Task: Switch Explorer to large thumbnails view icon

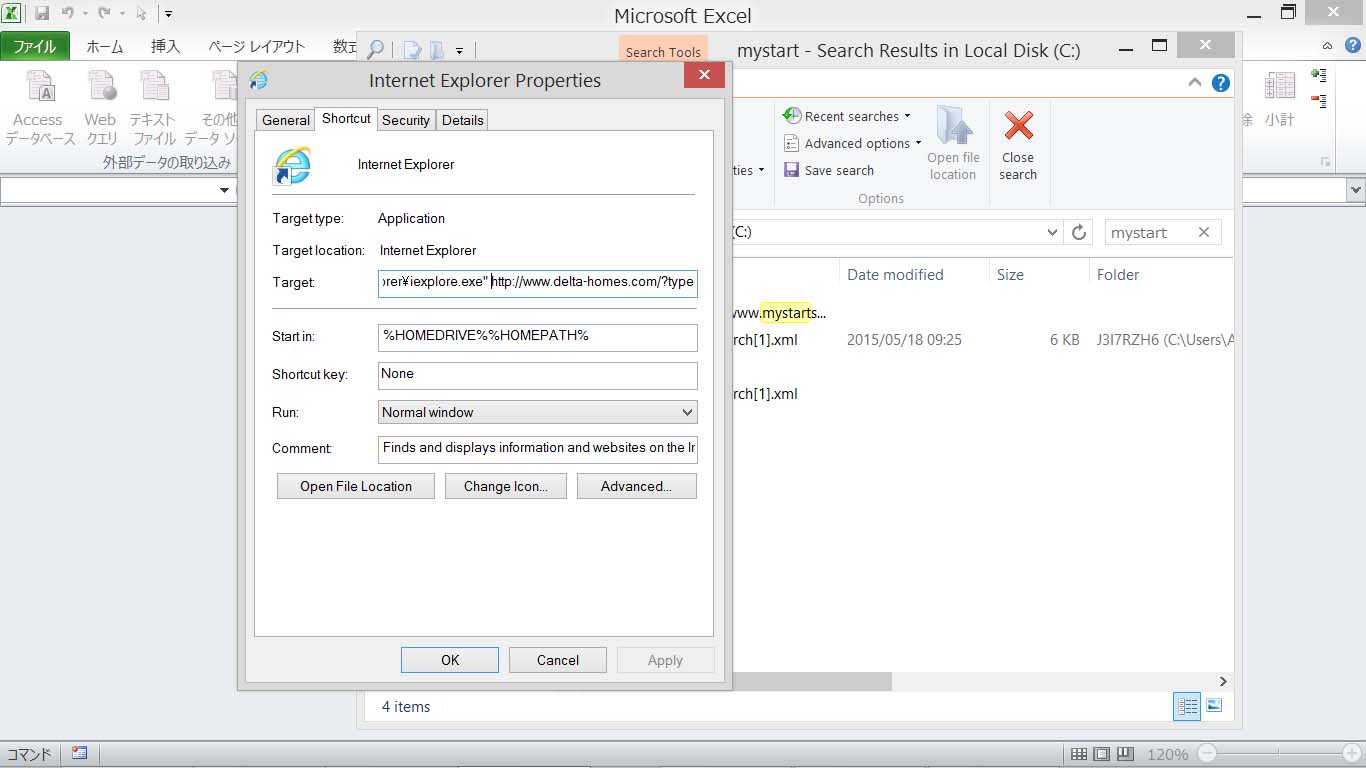Action: [1214, 706]
